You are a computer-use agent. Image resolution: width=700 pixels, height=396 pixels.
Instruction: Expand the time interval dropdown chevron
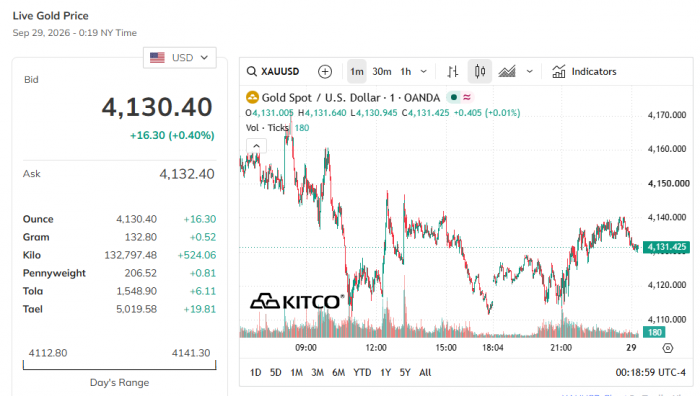pyautogui.click(x=424, y=71)
